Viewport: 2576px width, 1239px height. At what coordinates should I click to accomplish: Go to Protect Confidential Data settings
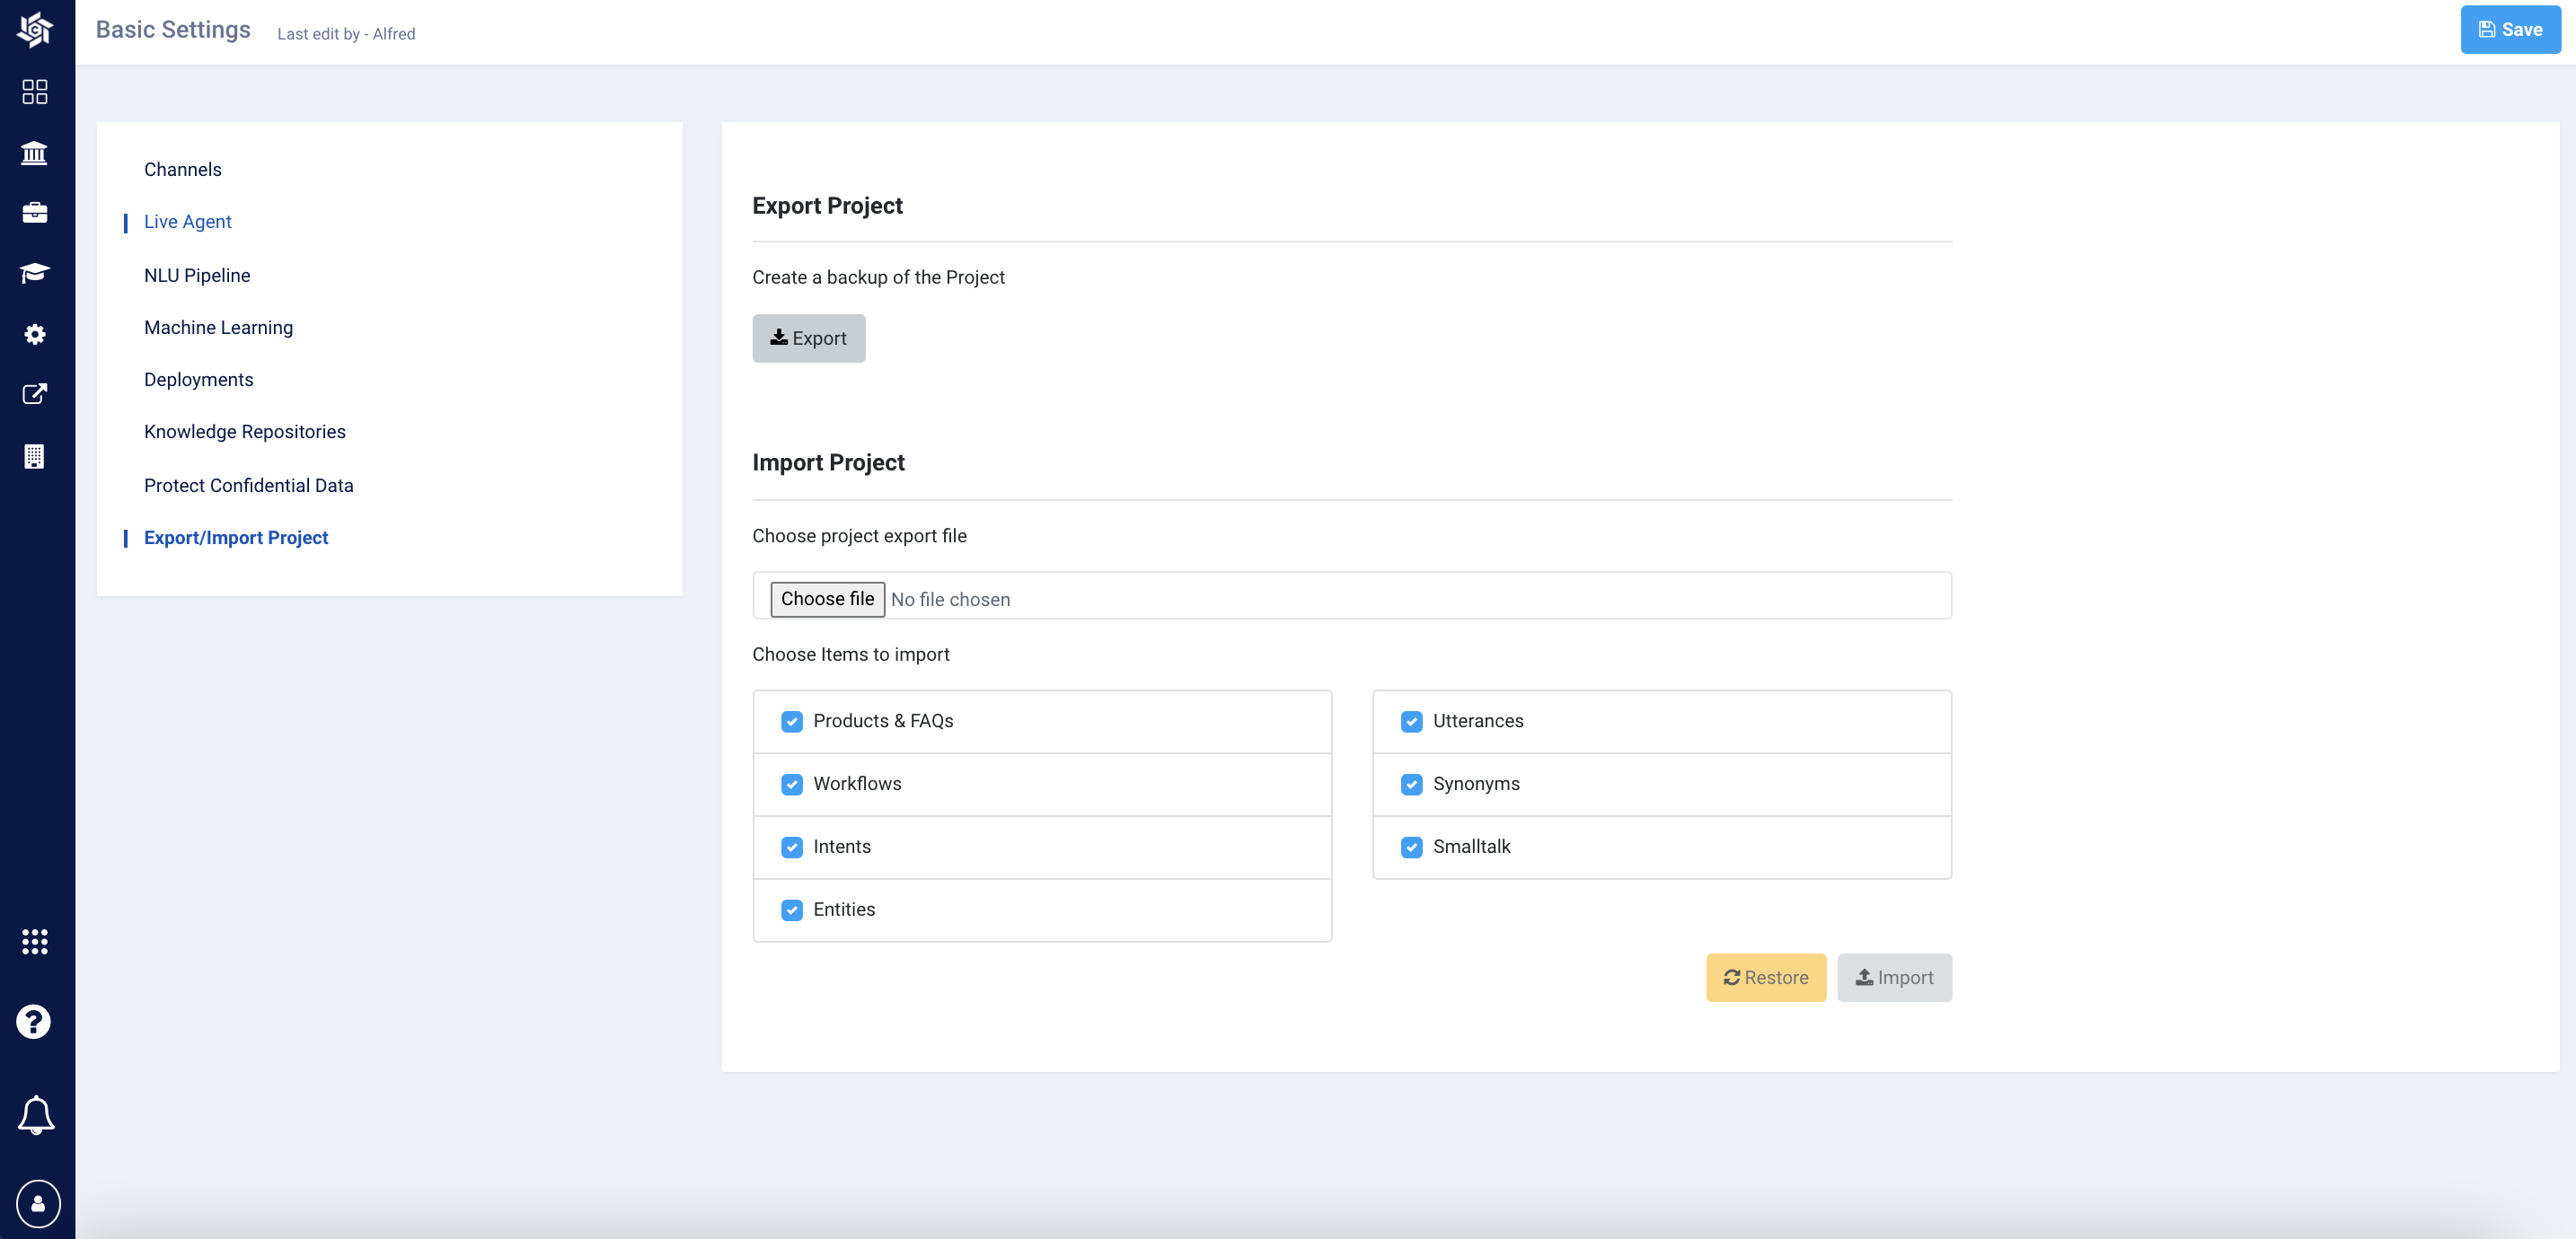point(249,485)
